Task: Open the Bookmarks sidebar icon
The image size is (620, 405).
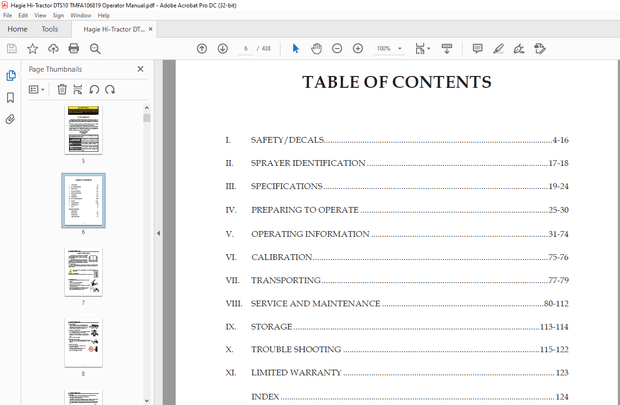Action: click(11, 98)
